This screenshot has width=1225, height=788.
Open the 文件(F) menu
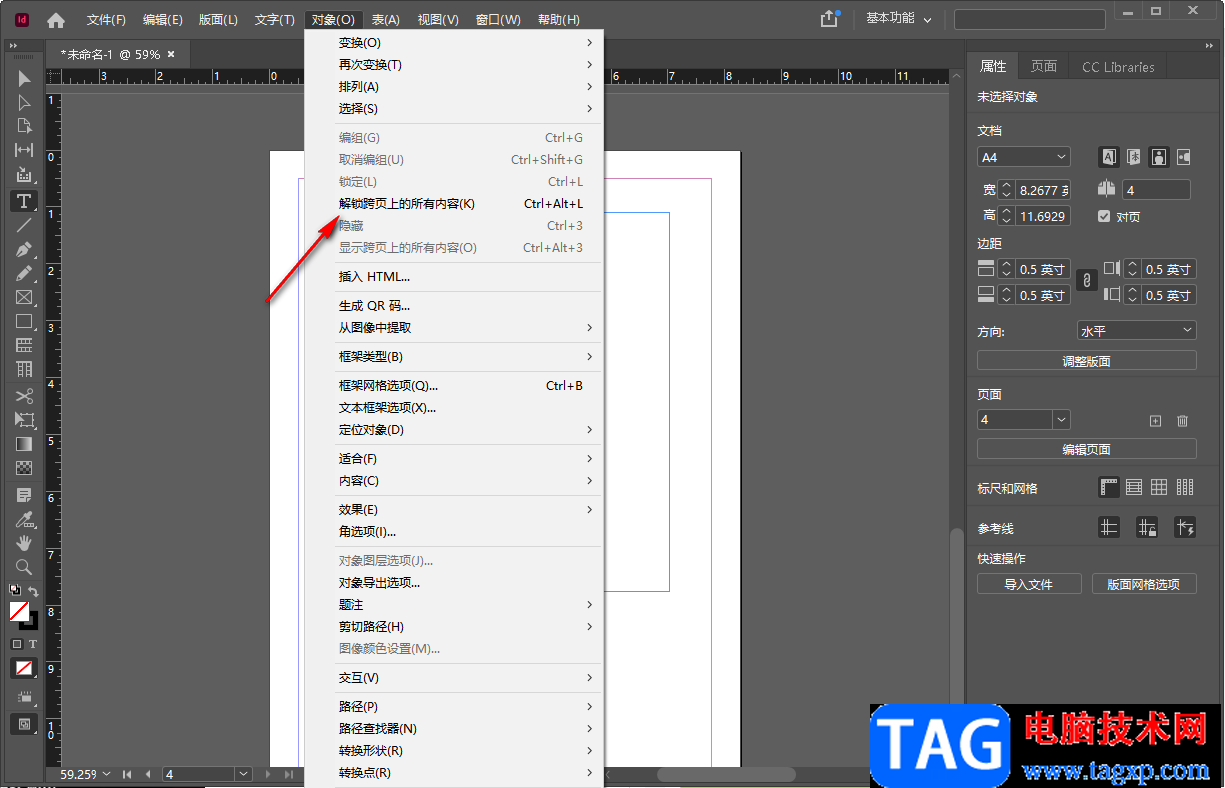[106, 20]
